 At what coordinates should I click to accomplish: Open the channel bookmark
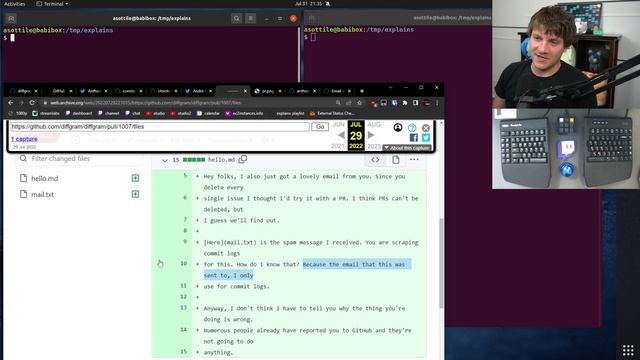coord(109,113)
